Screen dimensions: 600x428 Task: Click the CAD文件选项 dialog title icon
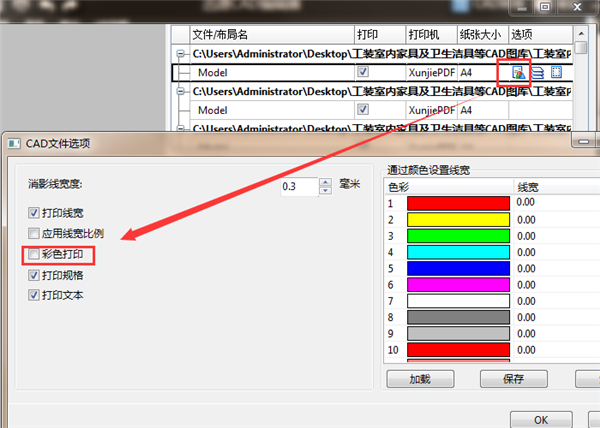tap(14, 144)
